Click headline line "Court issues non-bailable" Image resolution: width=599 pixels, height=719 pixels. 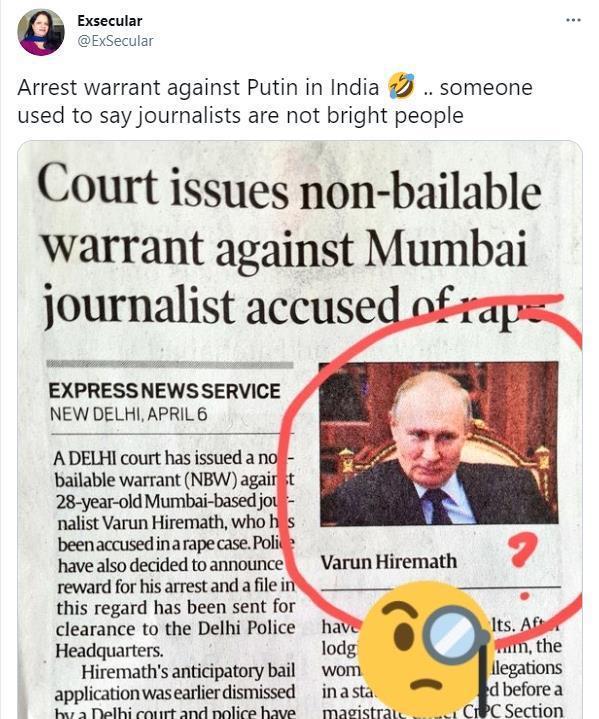[x=289, y=189]
